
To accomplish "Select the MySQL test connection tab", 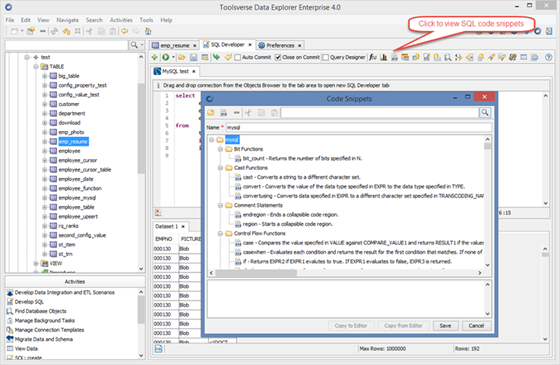I will coord(175,71).
